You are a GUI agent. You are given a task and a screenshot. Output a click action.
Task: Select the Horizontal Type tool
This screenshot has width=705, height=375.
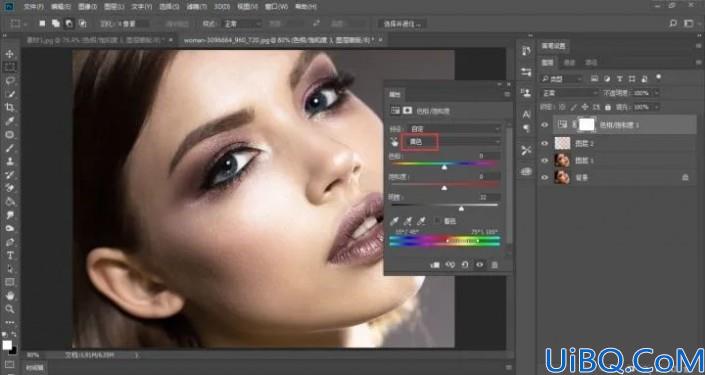point(9,255)
